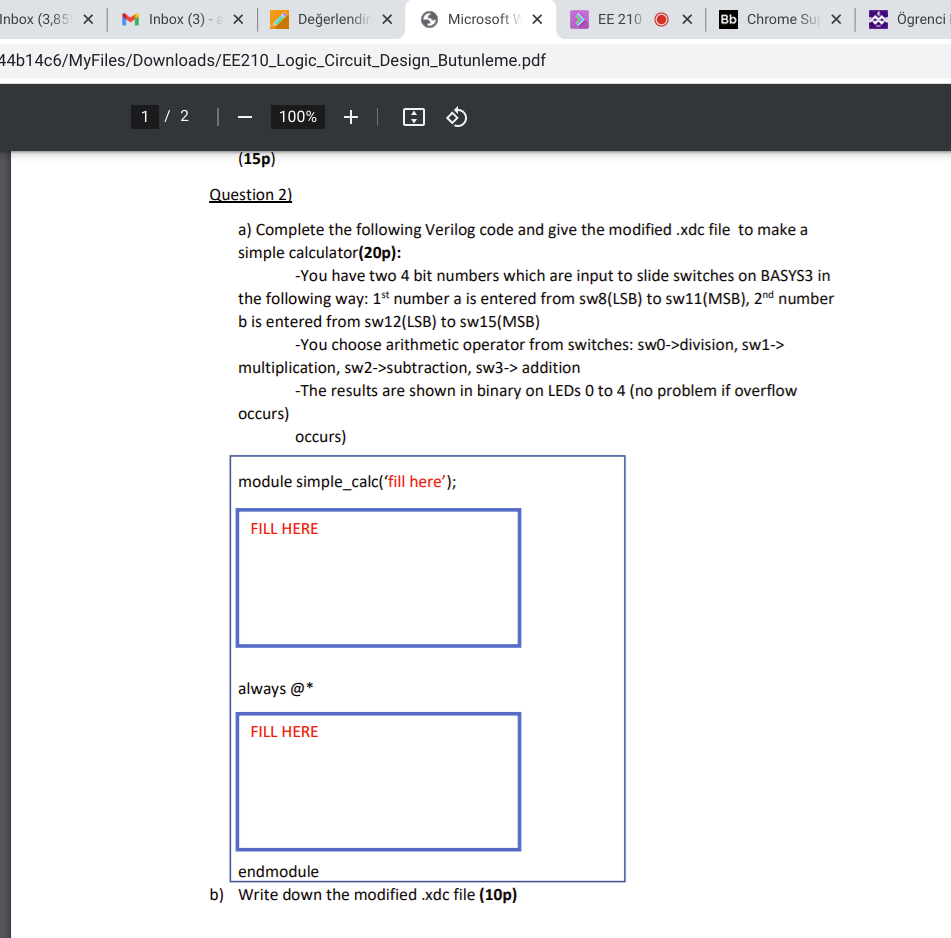Select the page number input field
Screen dimensions: 951x938
click(x=144, y=117)
